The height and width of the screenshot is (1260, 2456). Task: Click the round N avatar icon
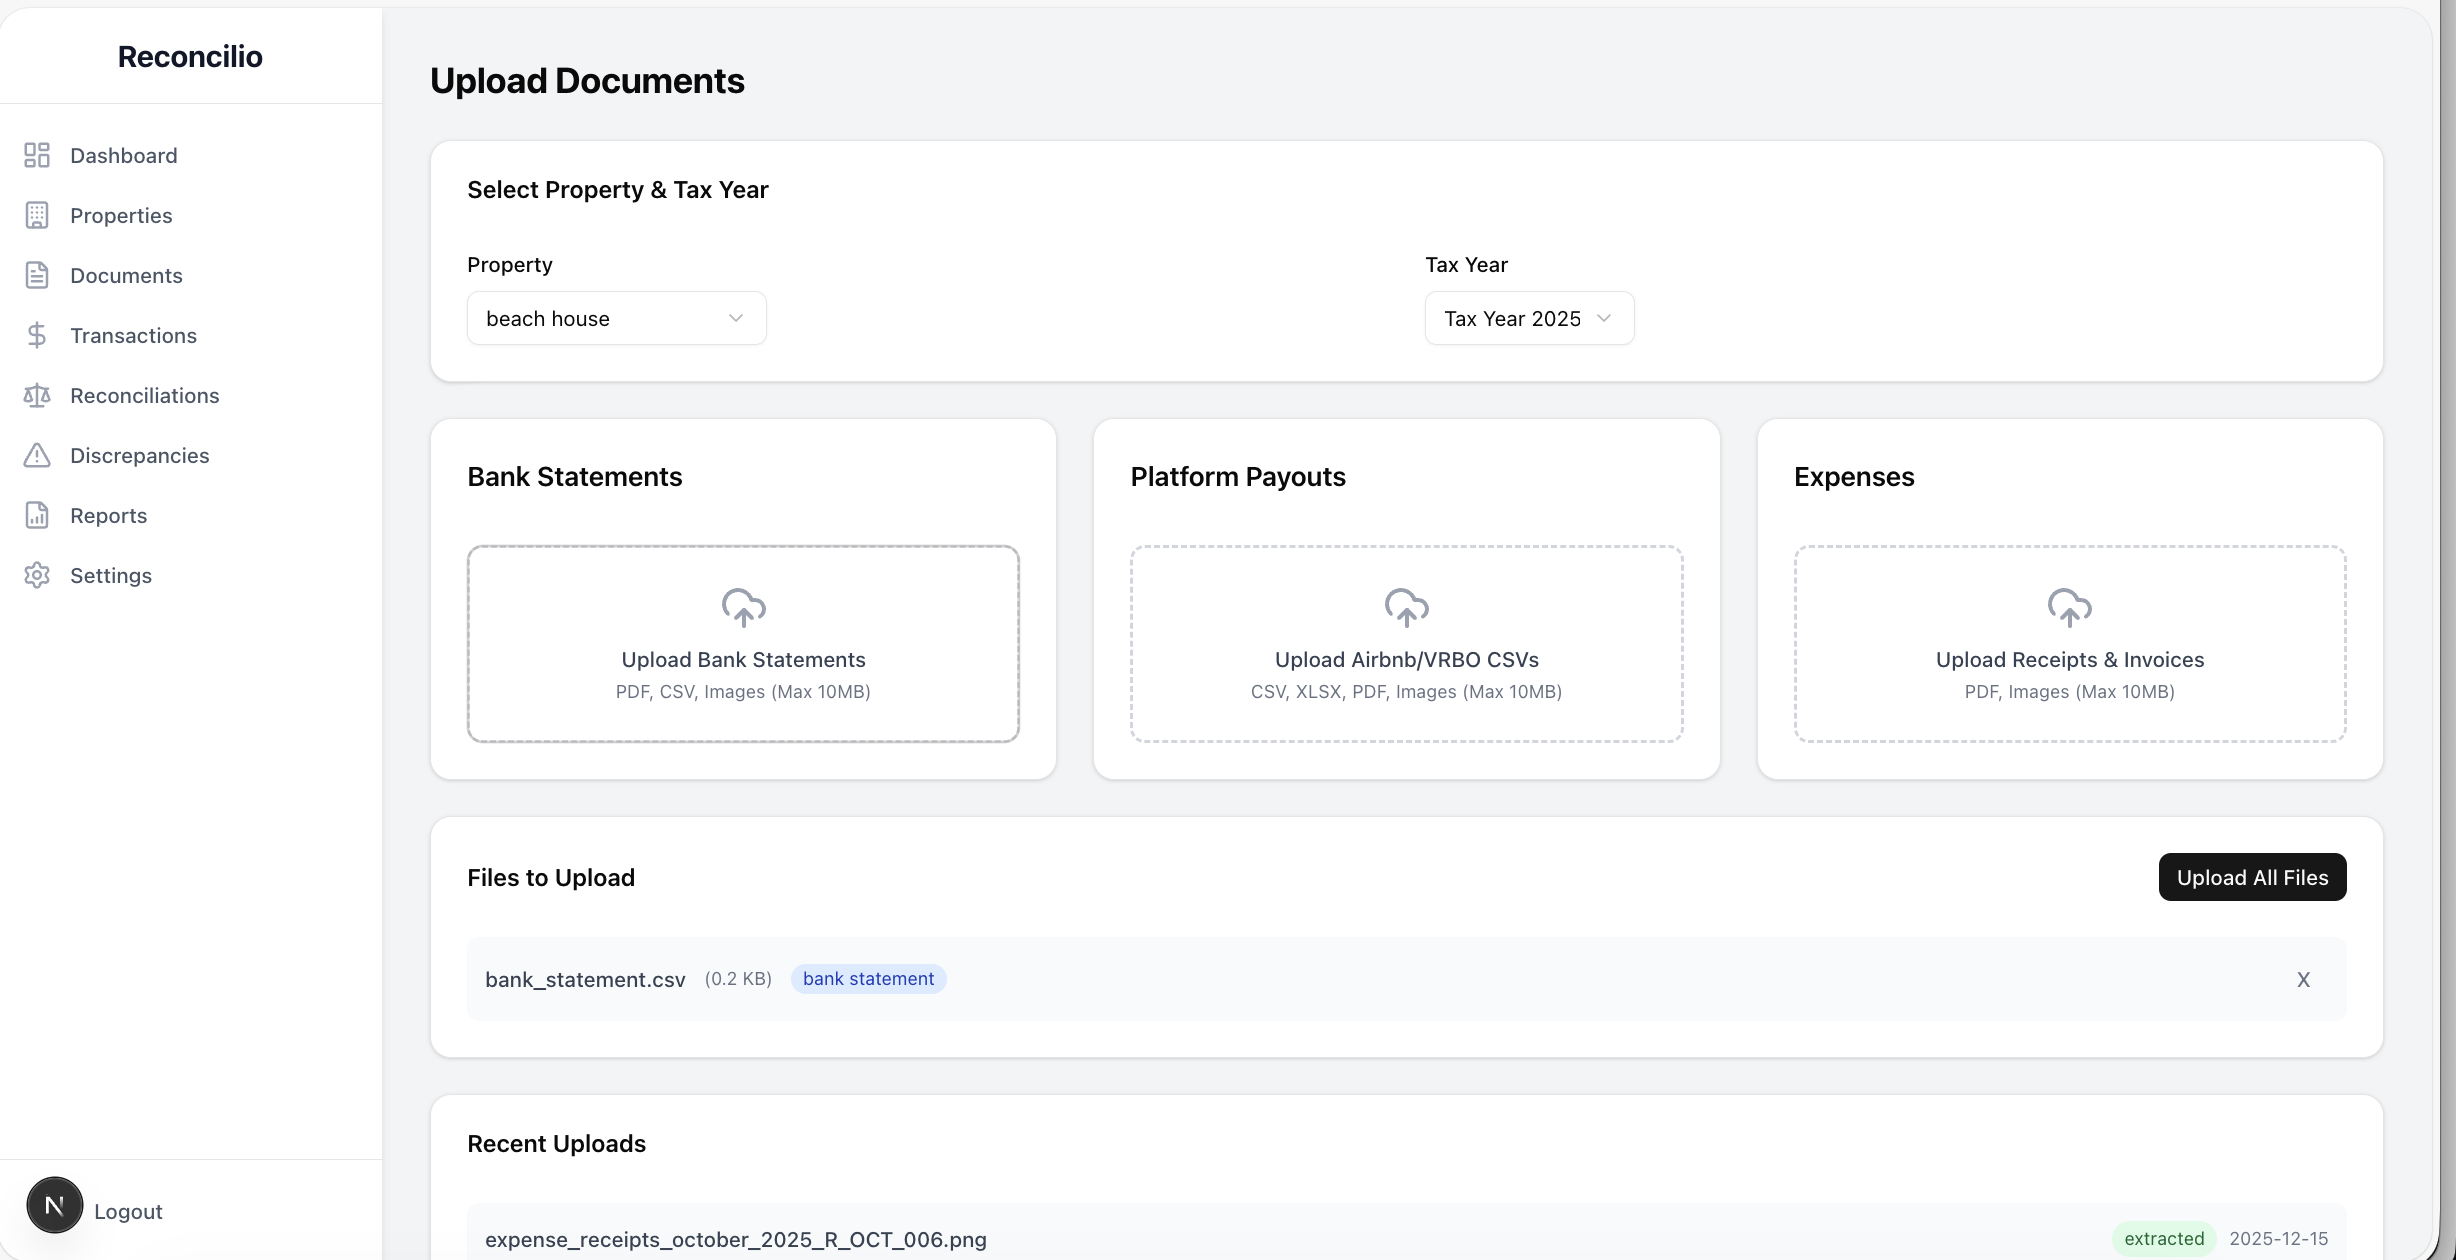55,1205
